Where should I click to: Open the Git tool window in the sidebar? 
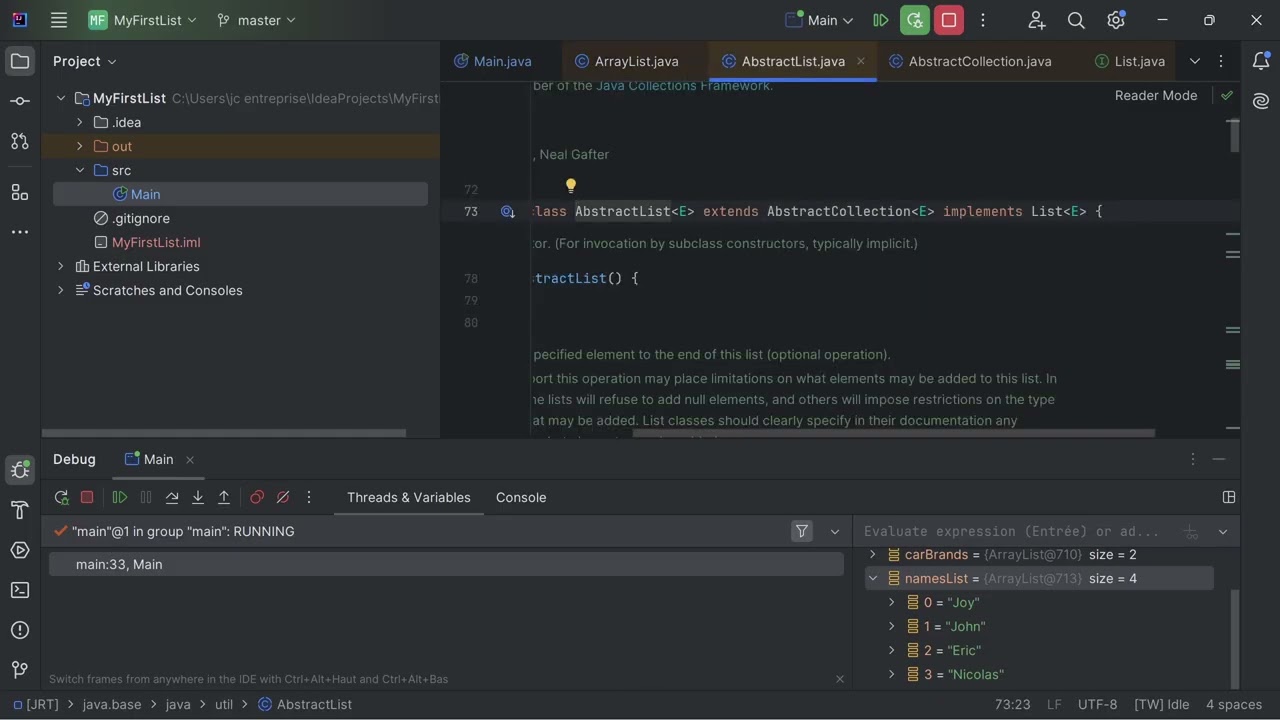[x=20, y=670]
